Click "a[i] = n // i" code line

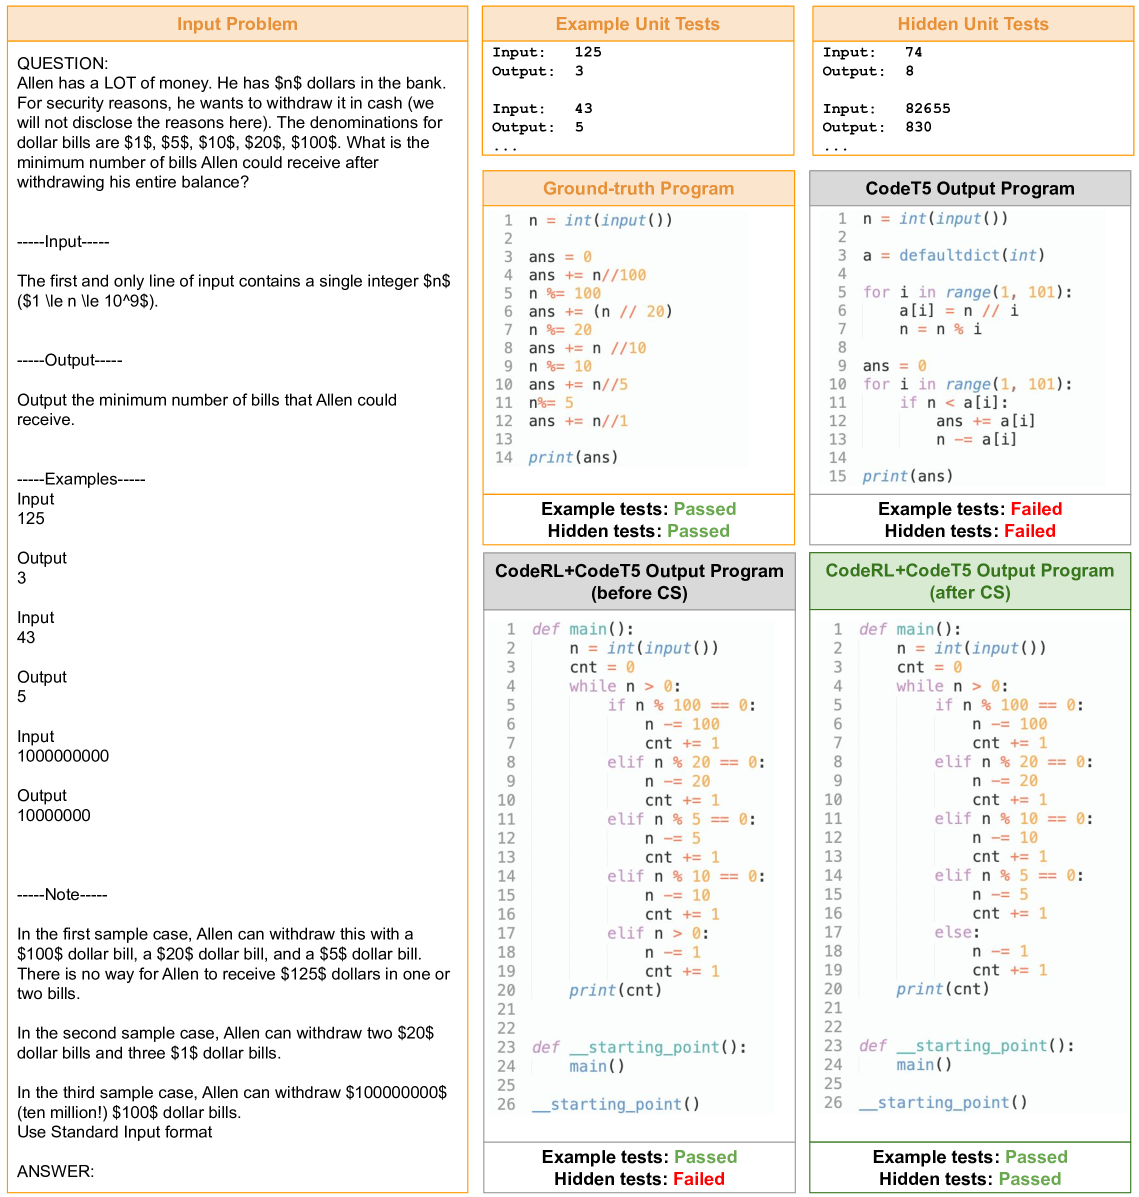pos(959,311)
